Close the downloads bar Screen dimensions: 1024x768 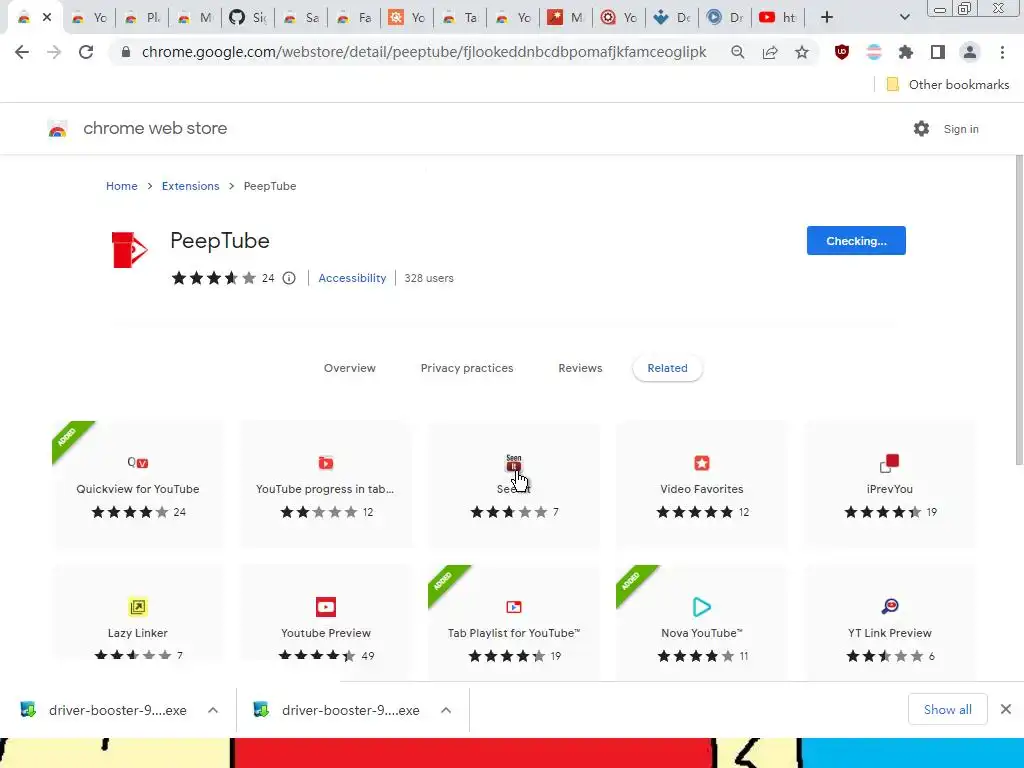coord(1006,709)
